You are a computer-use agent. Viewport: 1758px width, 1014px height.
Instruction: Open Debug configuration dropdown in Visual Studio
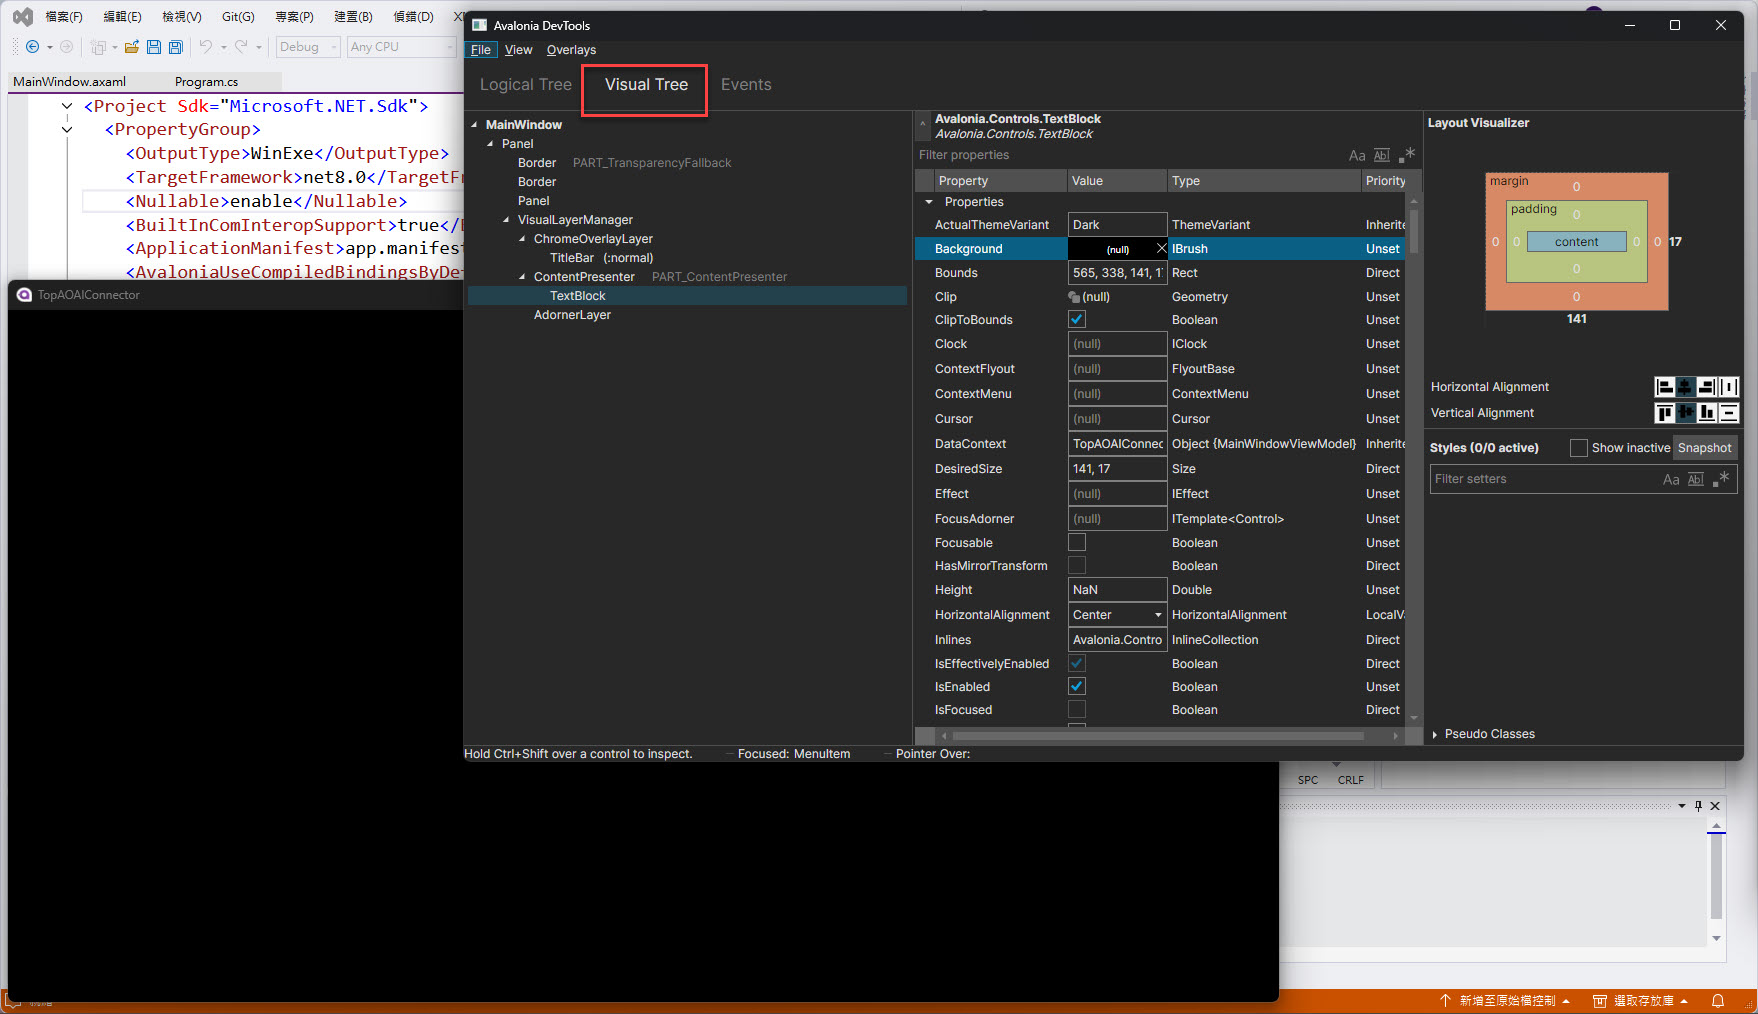(308, 47)
